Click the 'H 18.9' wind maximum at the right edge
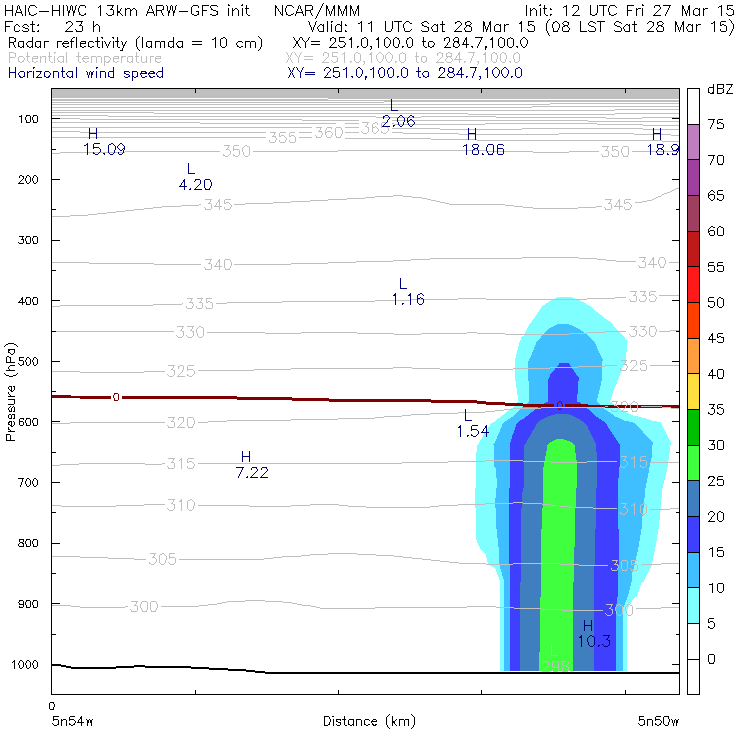Viewport: 740px width, 740px height. point(662,143)
